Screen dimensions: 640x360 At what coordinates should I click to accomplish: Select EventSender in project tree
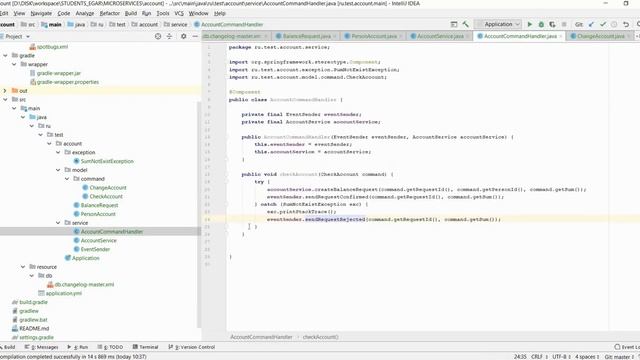click(95, 249)
